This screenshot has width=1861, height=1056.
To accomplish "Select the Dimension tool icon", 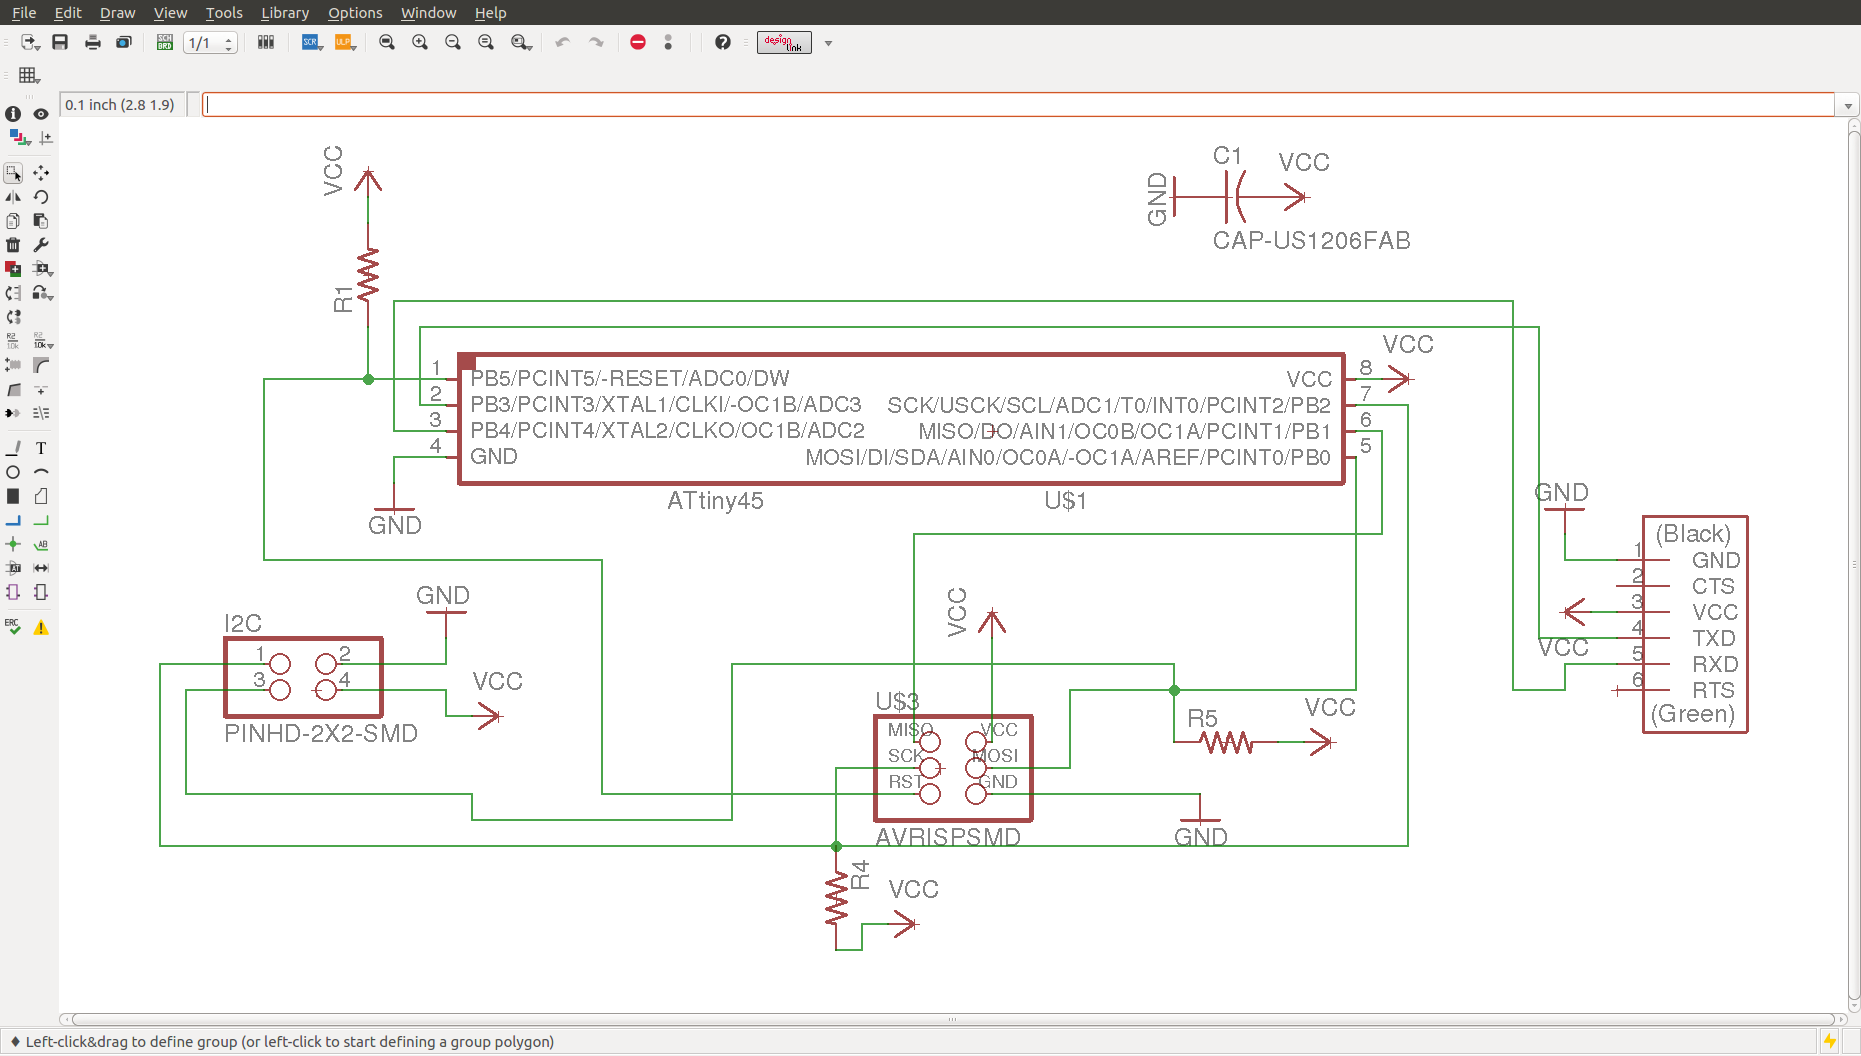I will (x=41, y=568).
